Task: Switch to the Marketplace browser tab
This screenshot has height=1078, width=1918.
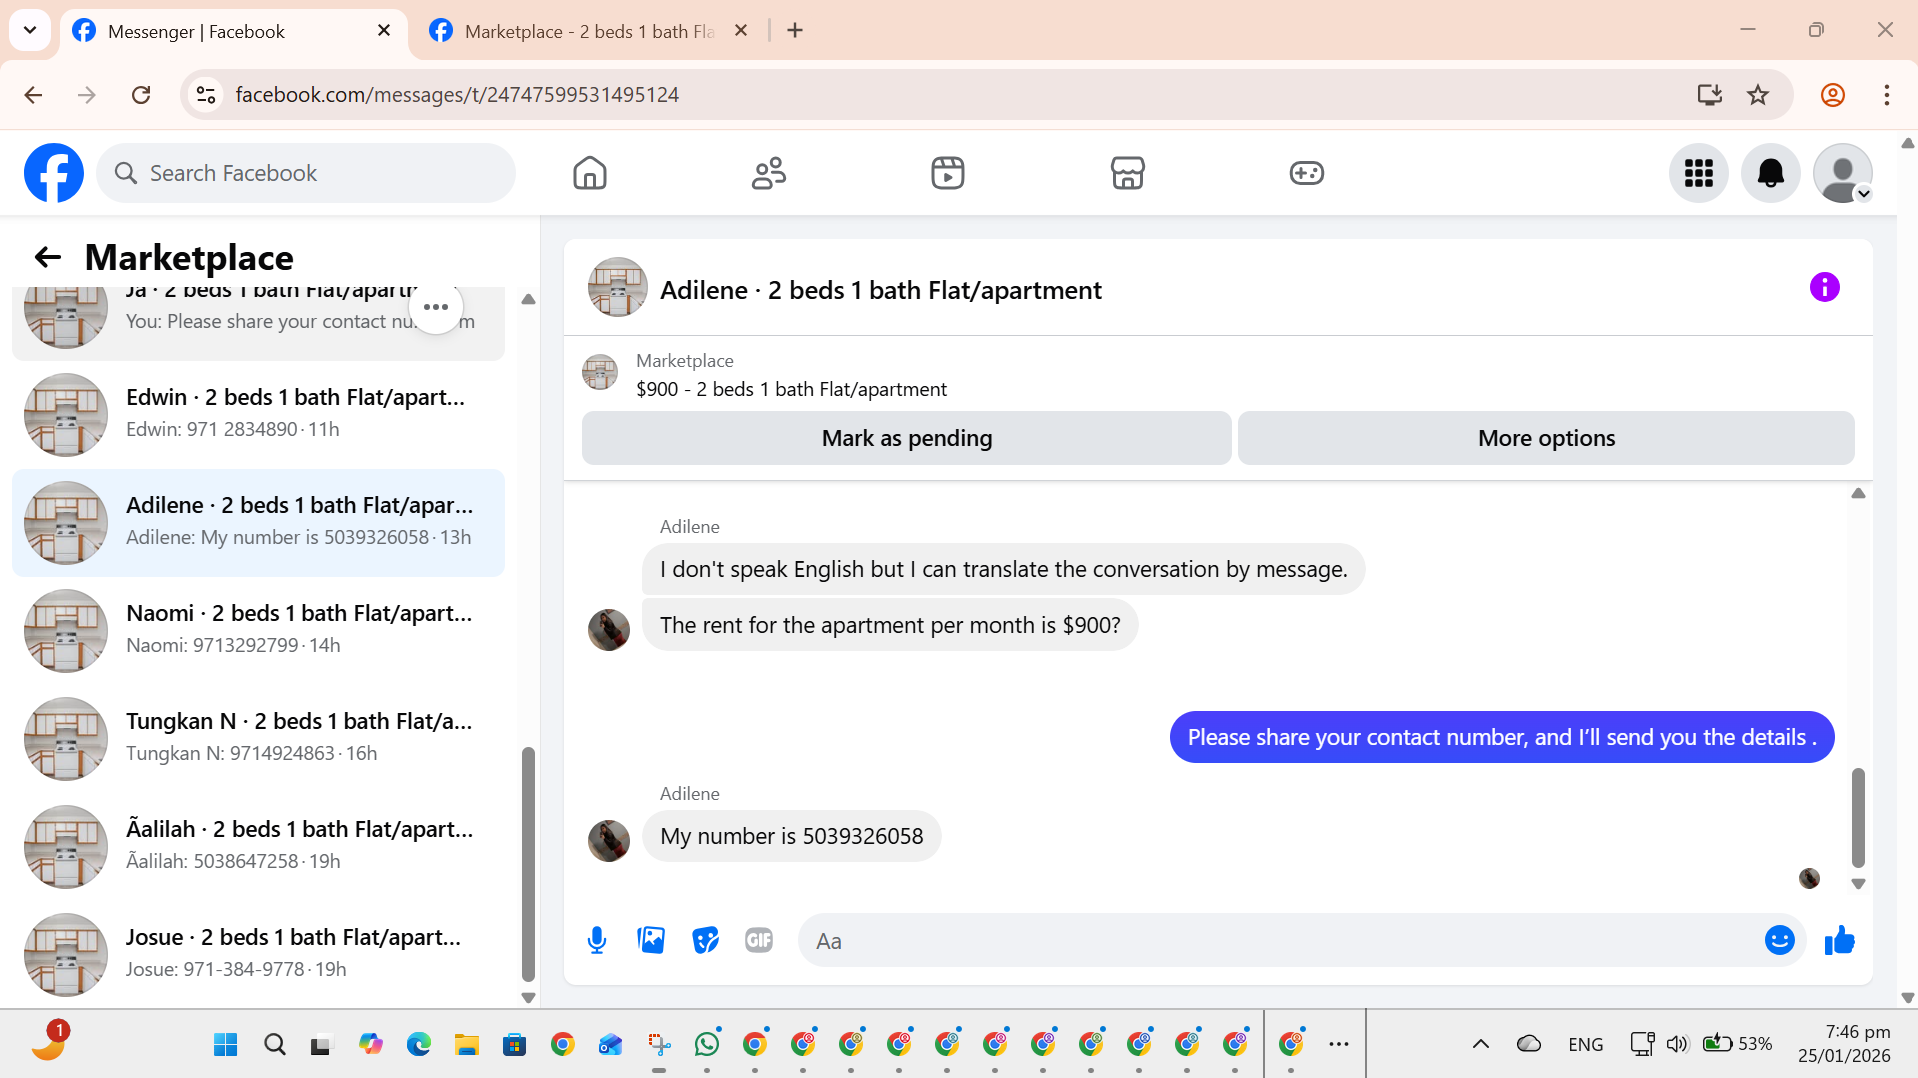Action: click(x=590, y=31)
